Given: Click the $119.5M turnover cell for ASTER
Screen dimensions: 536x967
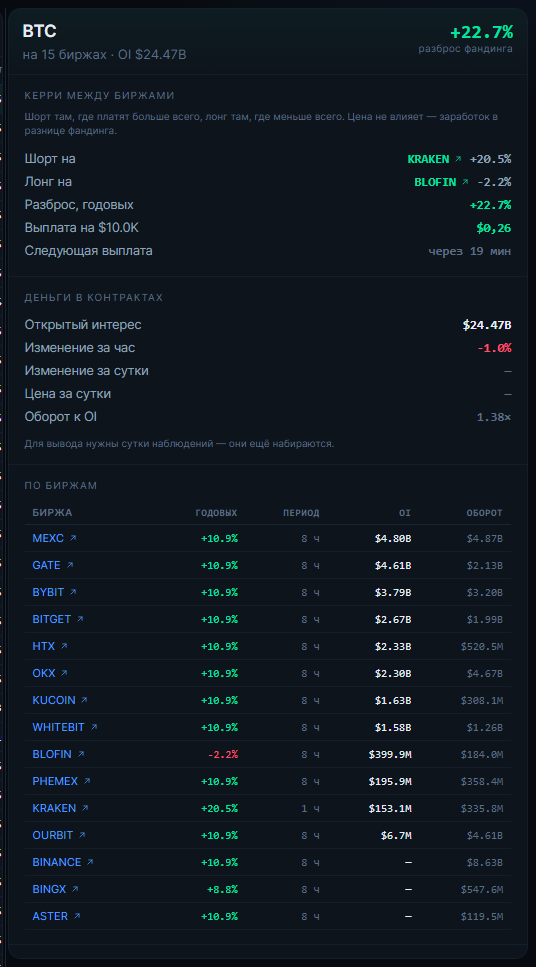Looking at the screenshot, I should coord(482,916).
